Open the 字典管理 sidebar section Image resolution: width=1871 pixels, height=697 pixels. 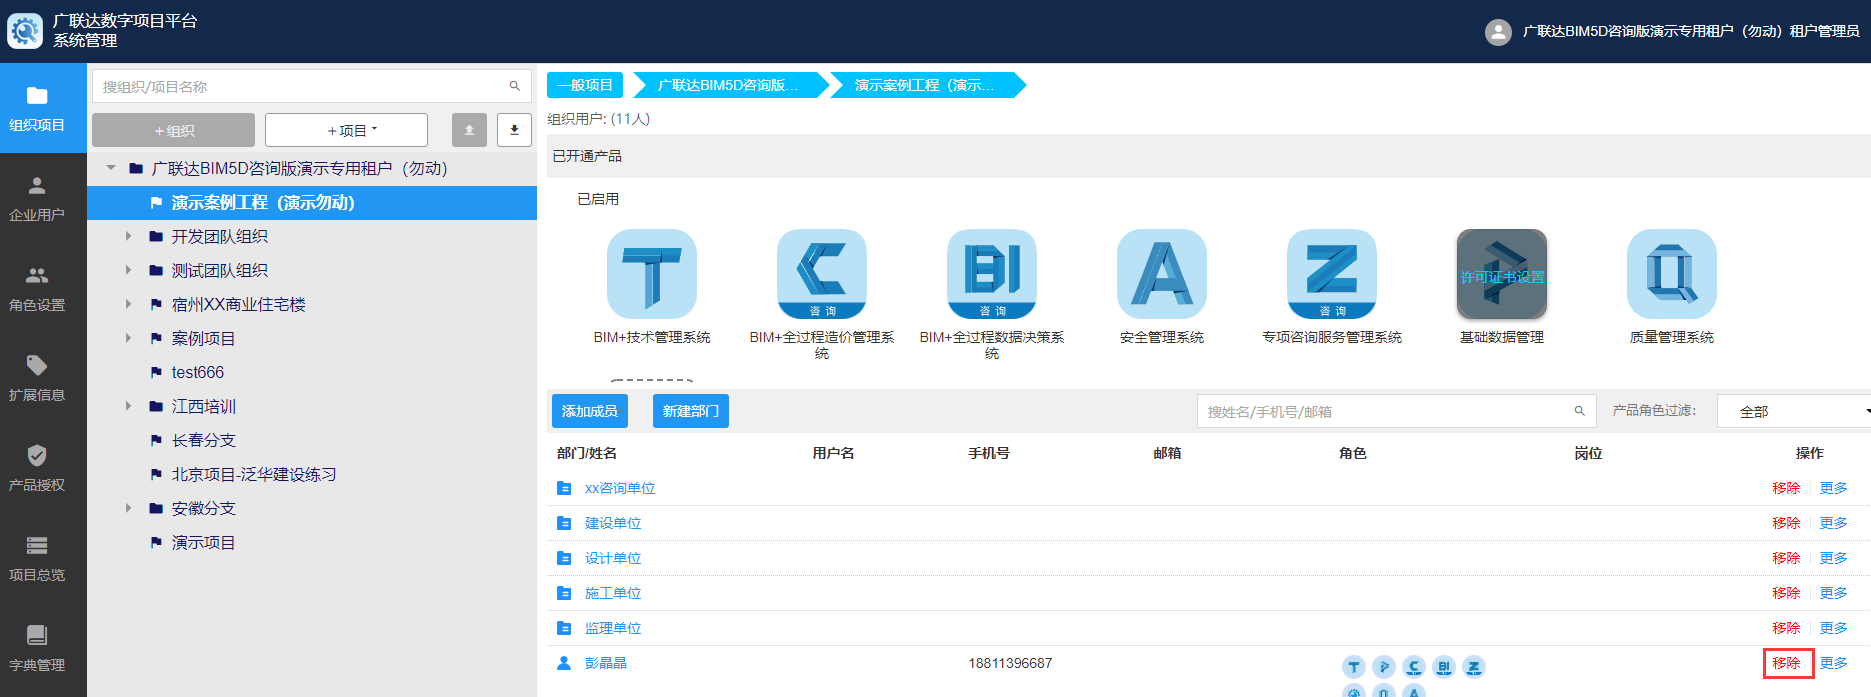coord(37,648)
